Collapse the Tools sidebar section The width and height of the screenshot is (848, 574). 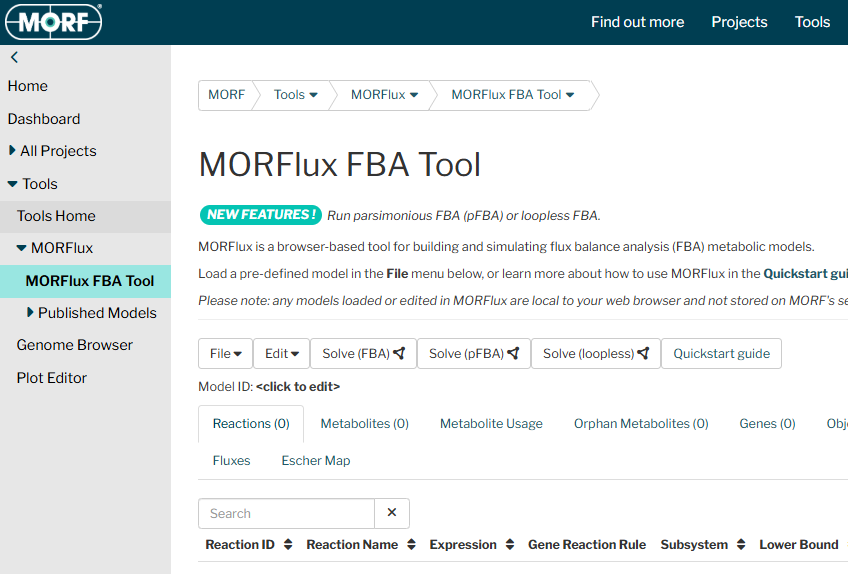(x=12, y=184)
